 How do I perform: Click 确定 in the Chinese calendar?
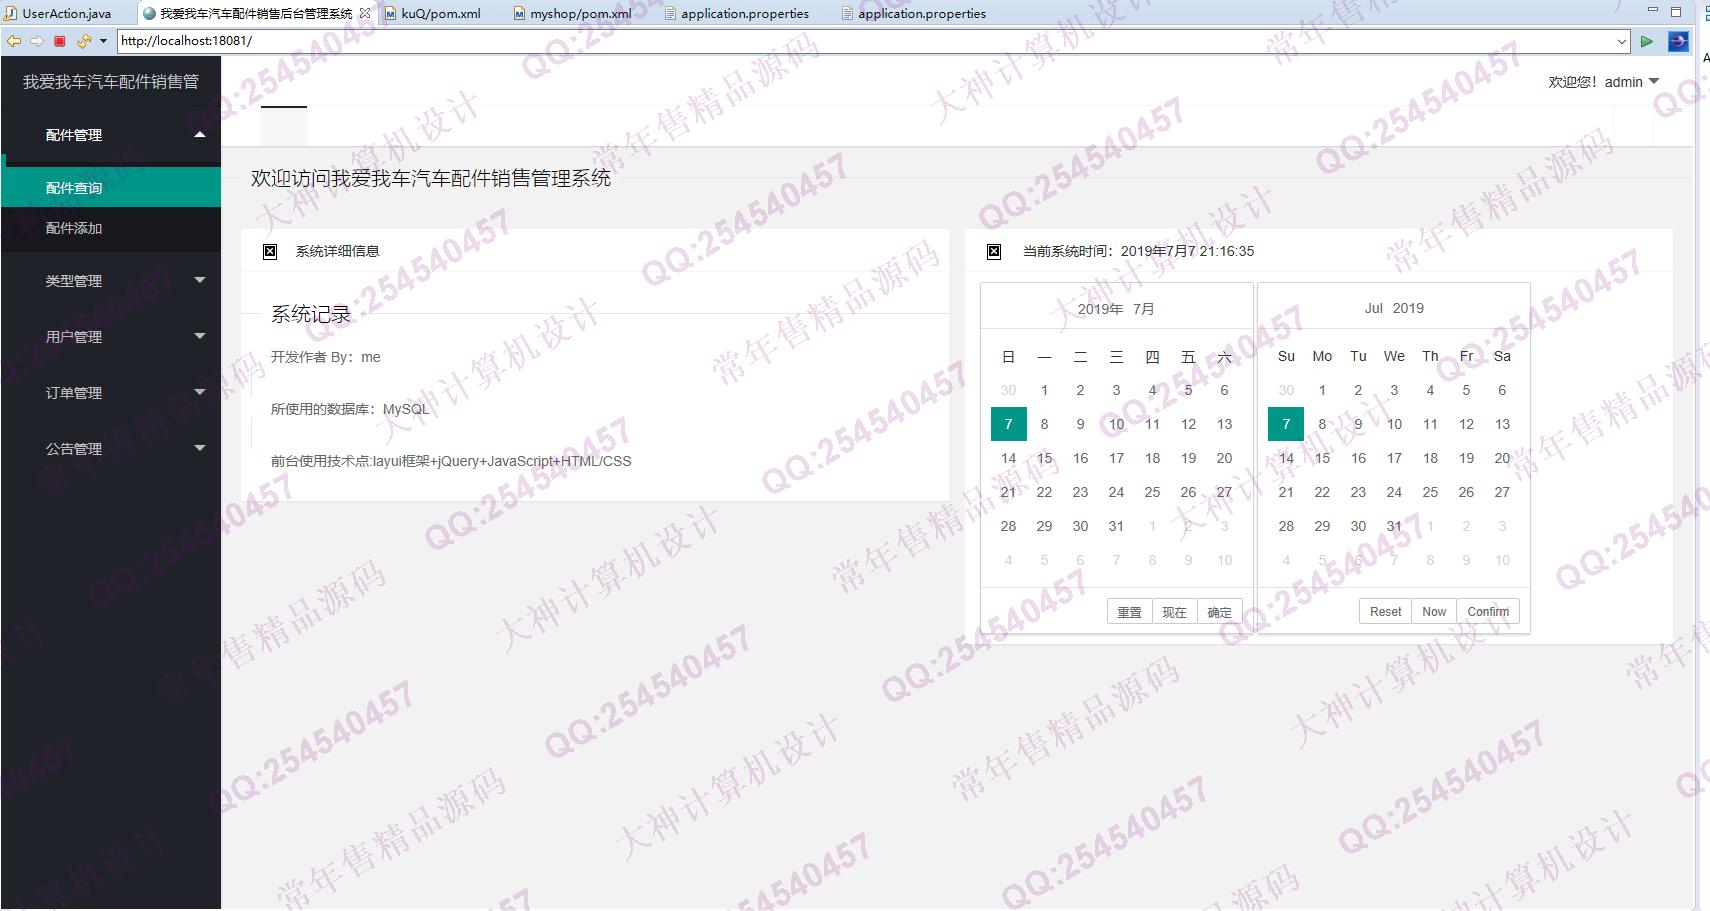pyautogui.click(x=1219, y=612)
